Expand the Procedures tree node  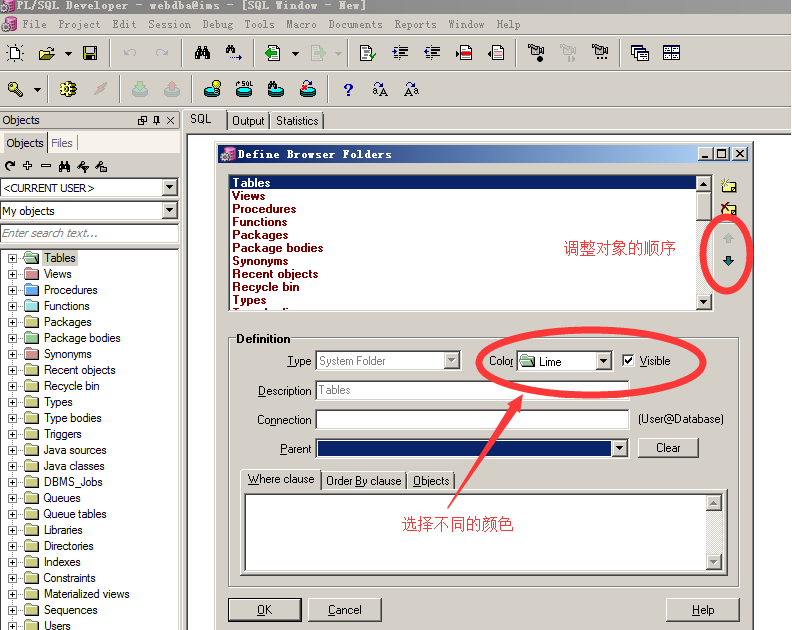click(x=12, y=290)
